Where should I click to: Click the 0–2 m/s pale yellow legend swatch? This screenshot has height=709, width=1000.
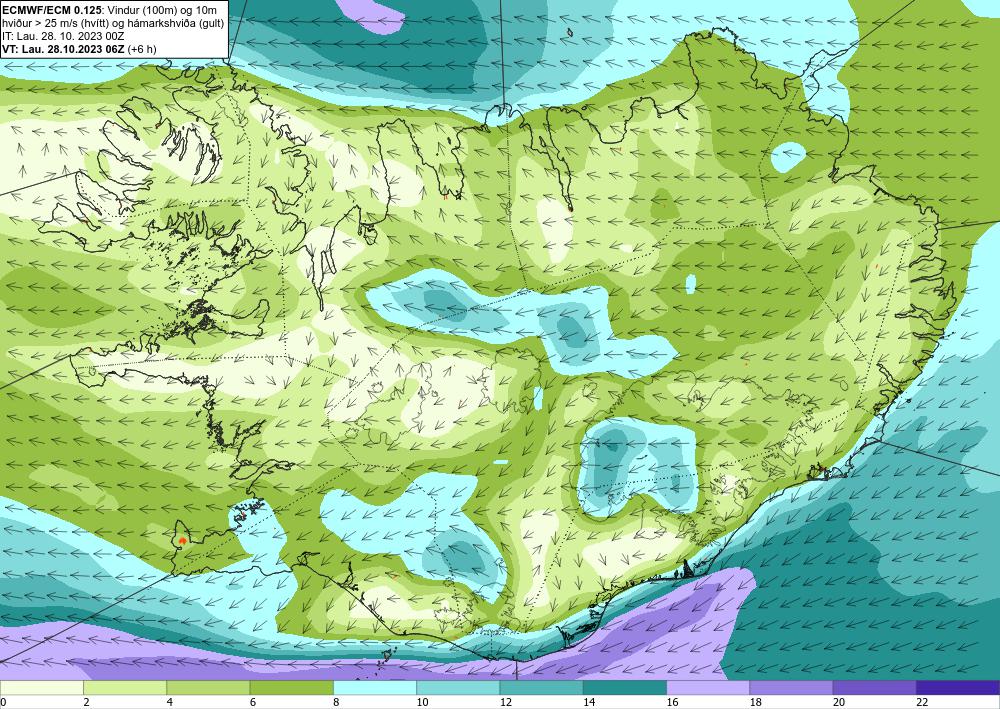click(41, 688)
